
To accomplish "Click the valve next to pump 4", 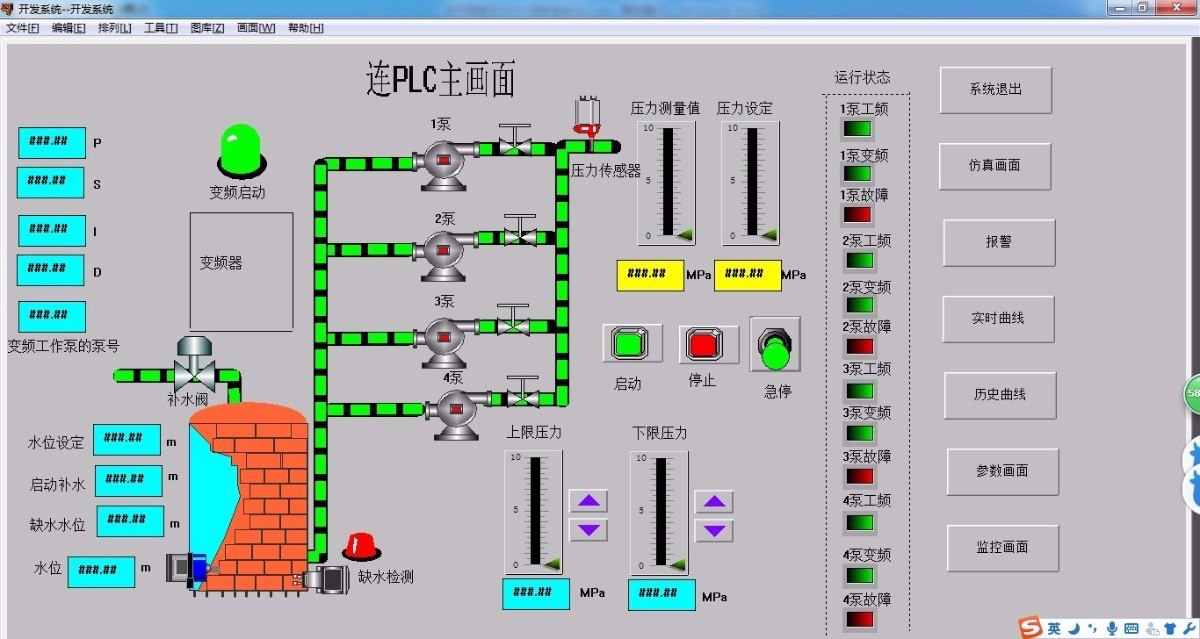I will 521,391.
